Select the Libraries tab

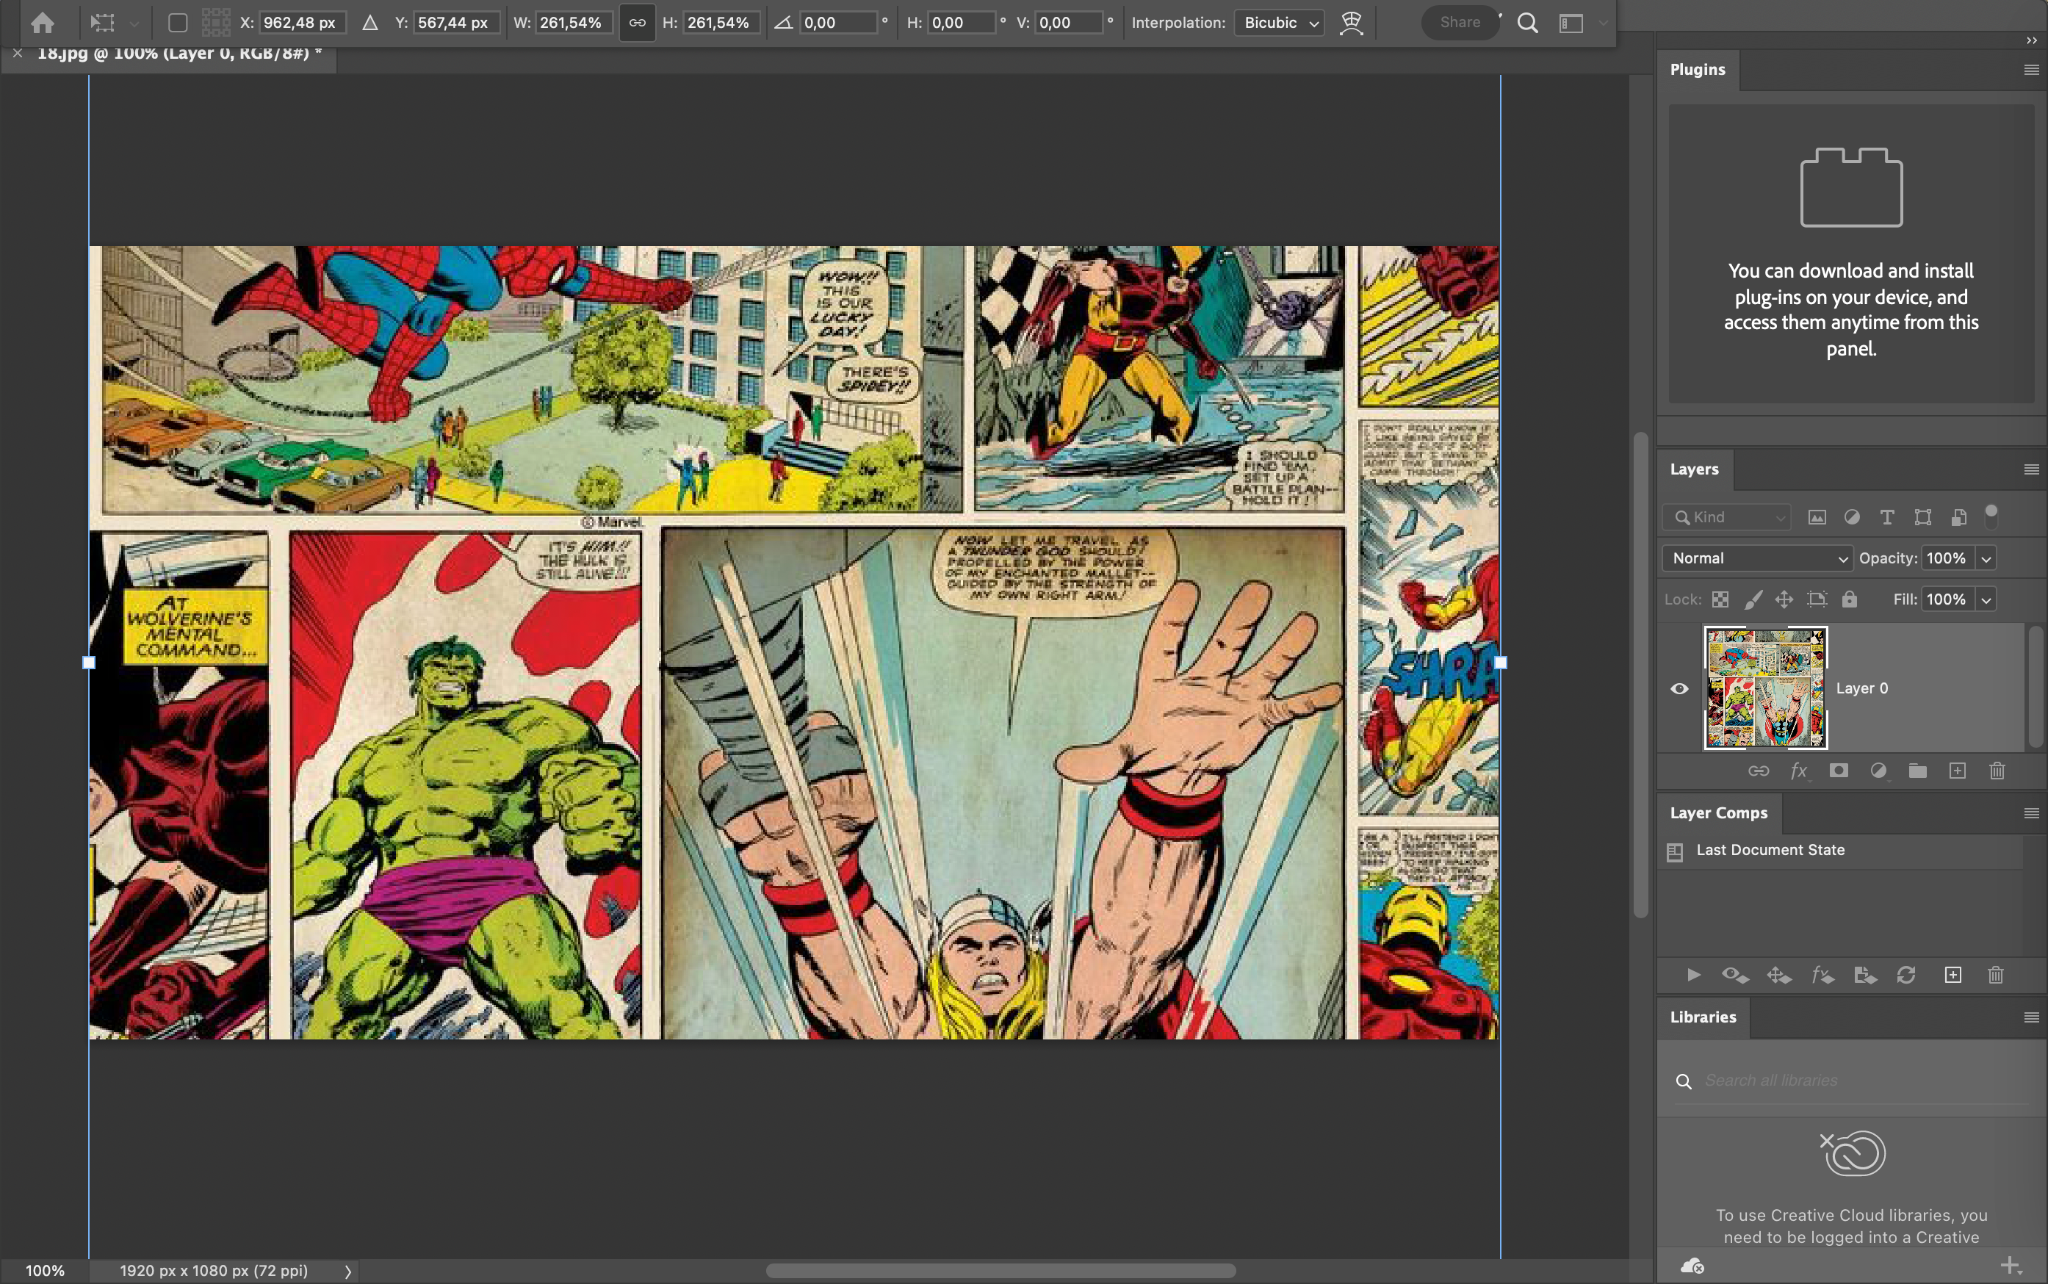pyautogui.click(x=1702, y=1016)
